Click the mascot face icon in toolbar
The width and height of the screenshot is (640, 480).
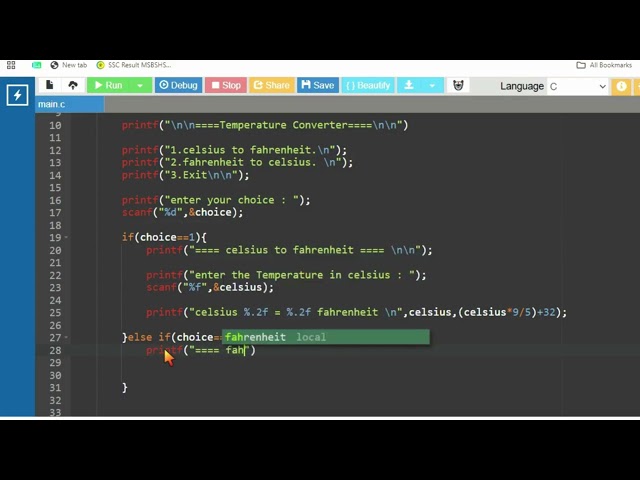tap(458, 85)
